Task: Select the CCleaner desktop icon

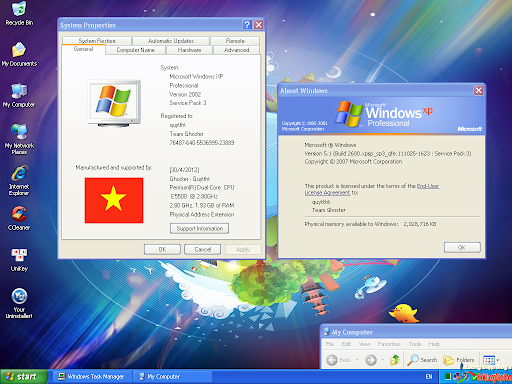Action: pos(19,218)
